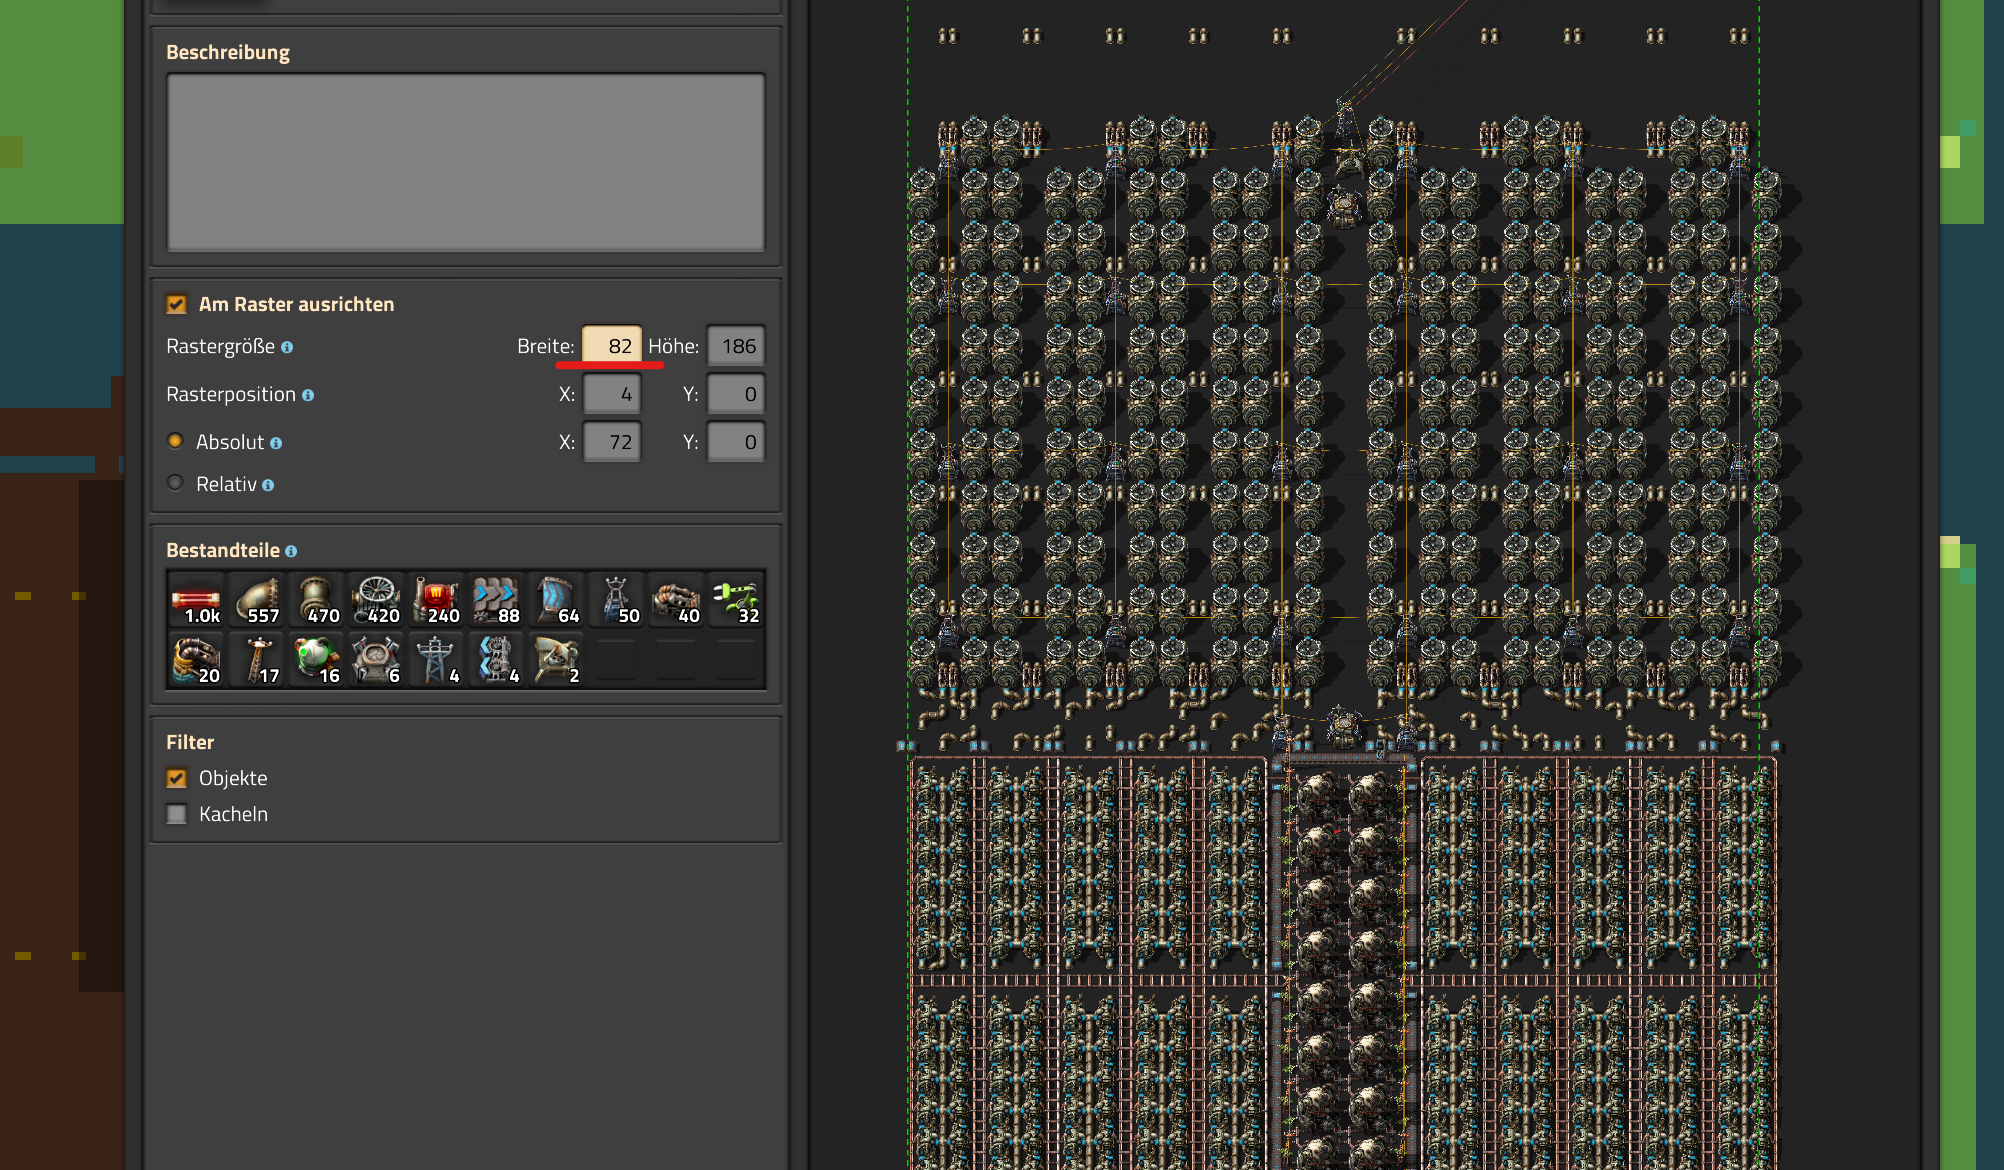Select the steam turbine component with count 420
2004x1170 pixels.
coord(376,600)
